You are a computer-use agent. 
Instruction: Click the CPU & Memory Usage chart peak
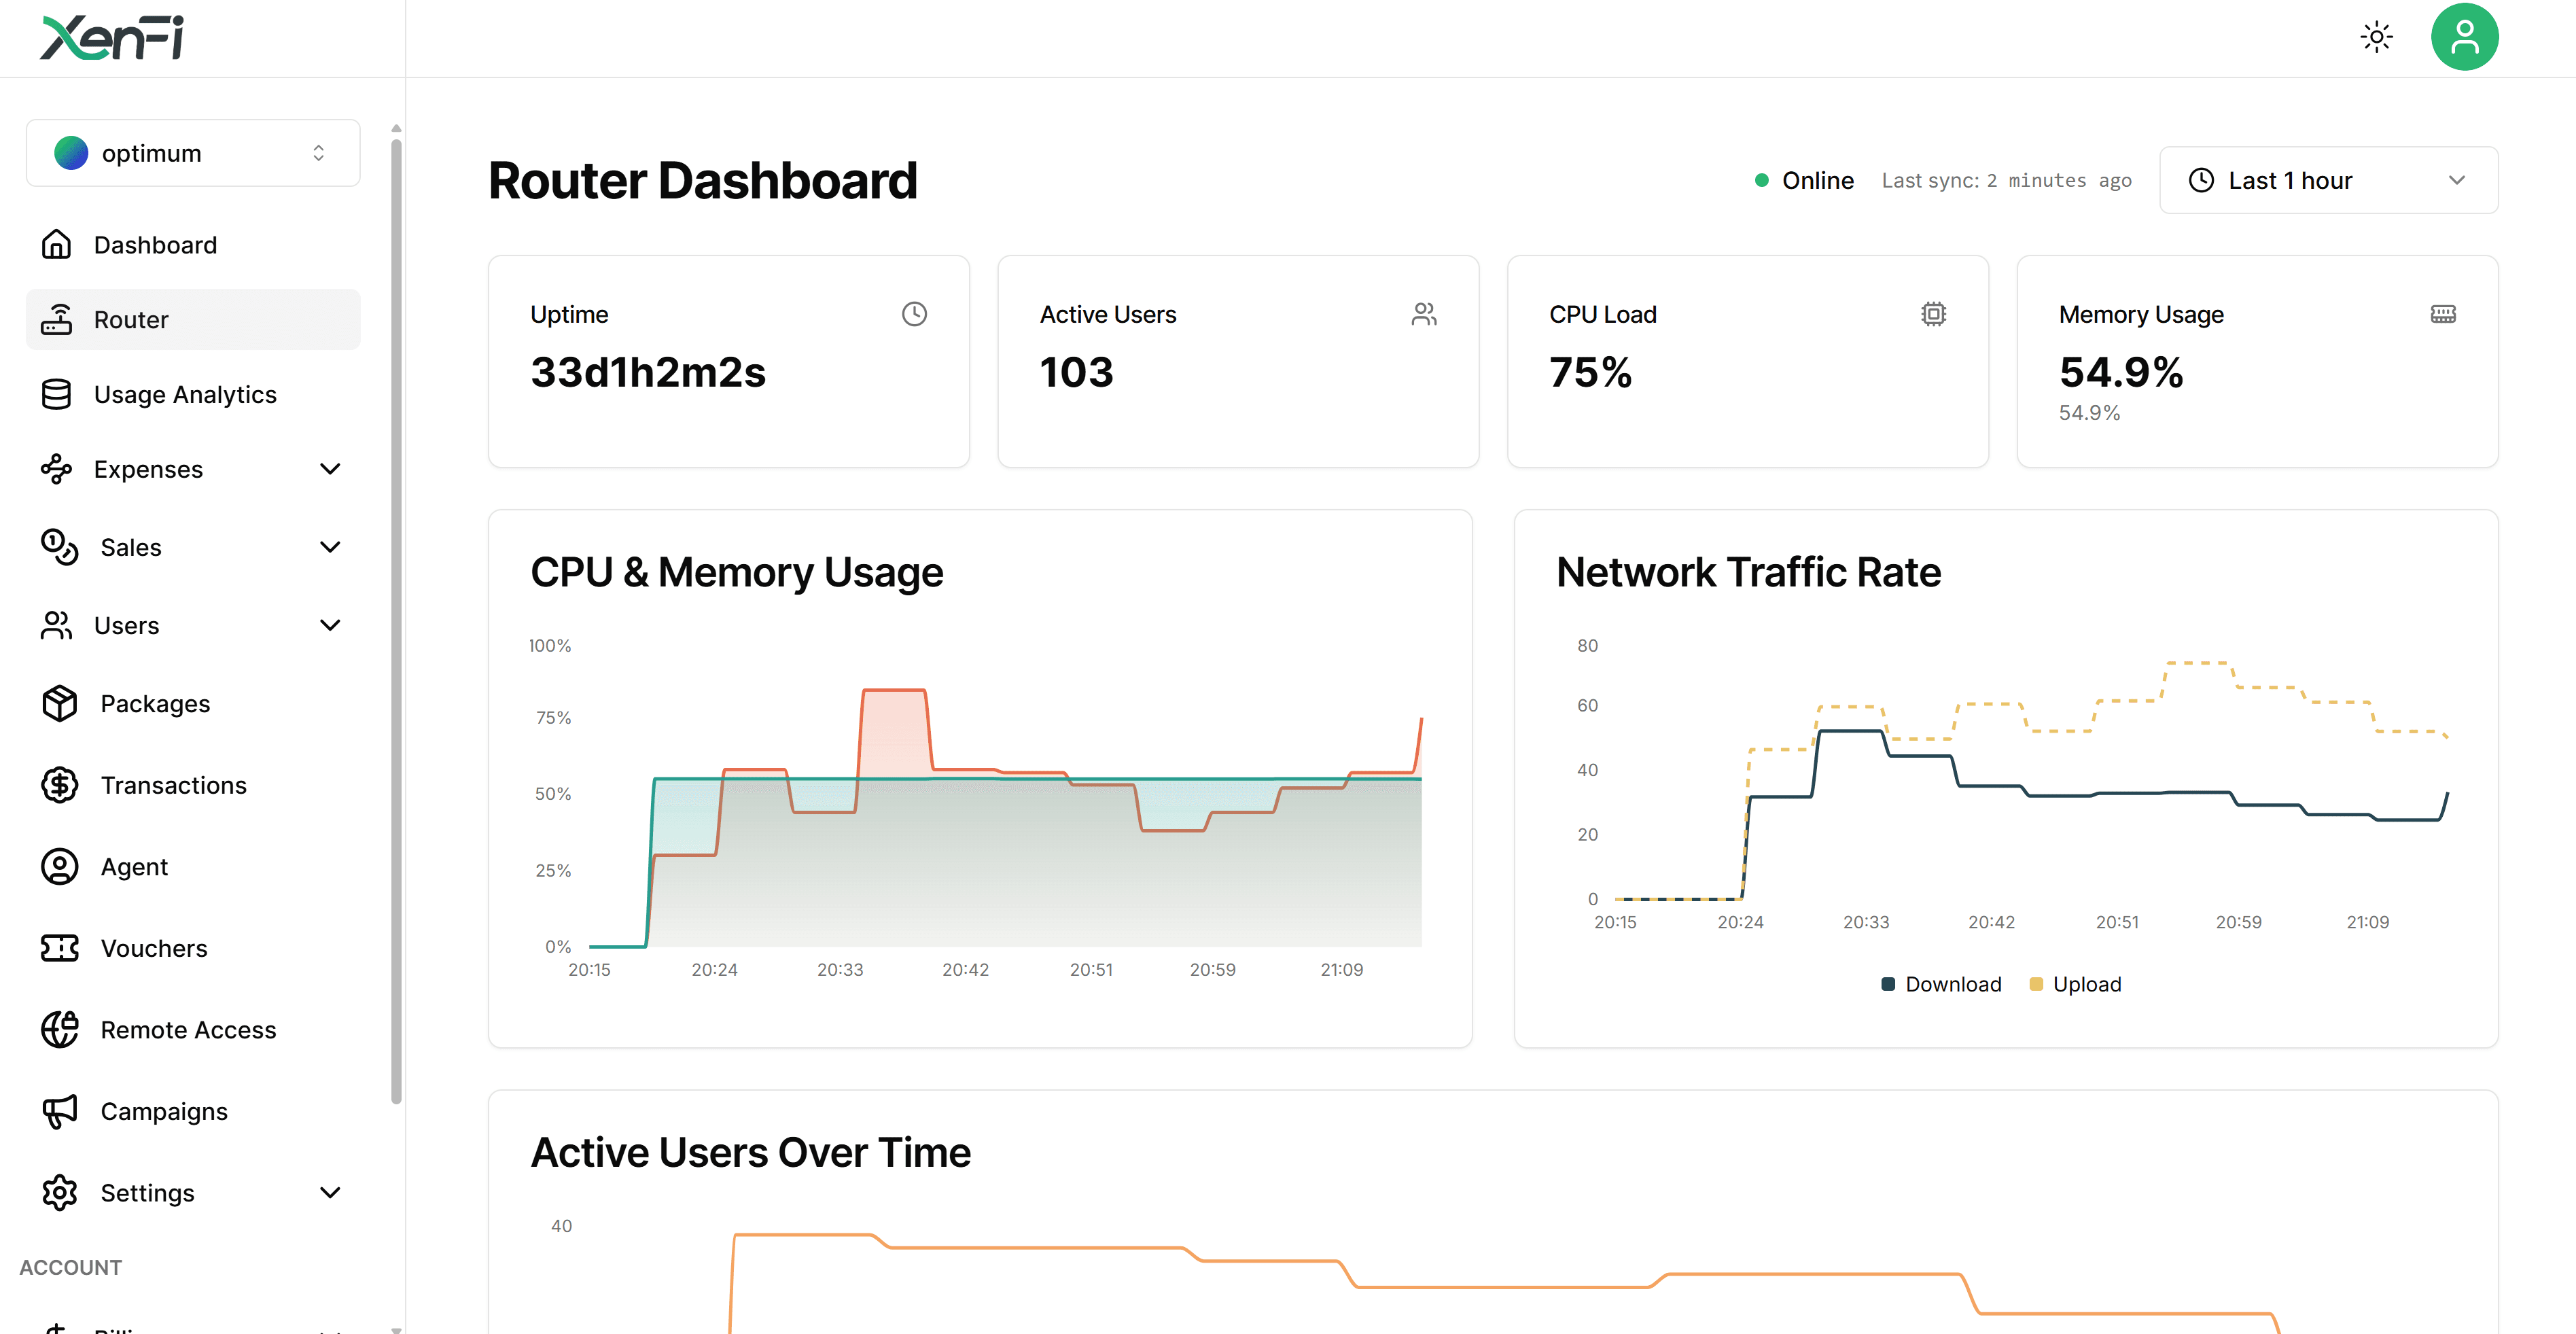(894, 691)
